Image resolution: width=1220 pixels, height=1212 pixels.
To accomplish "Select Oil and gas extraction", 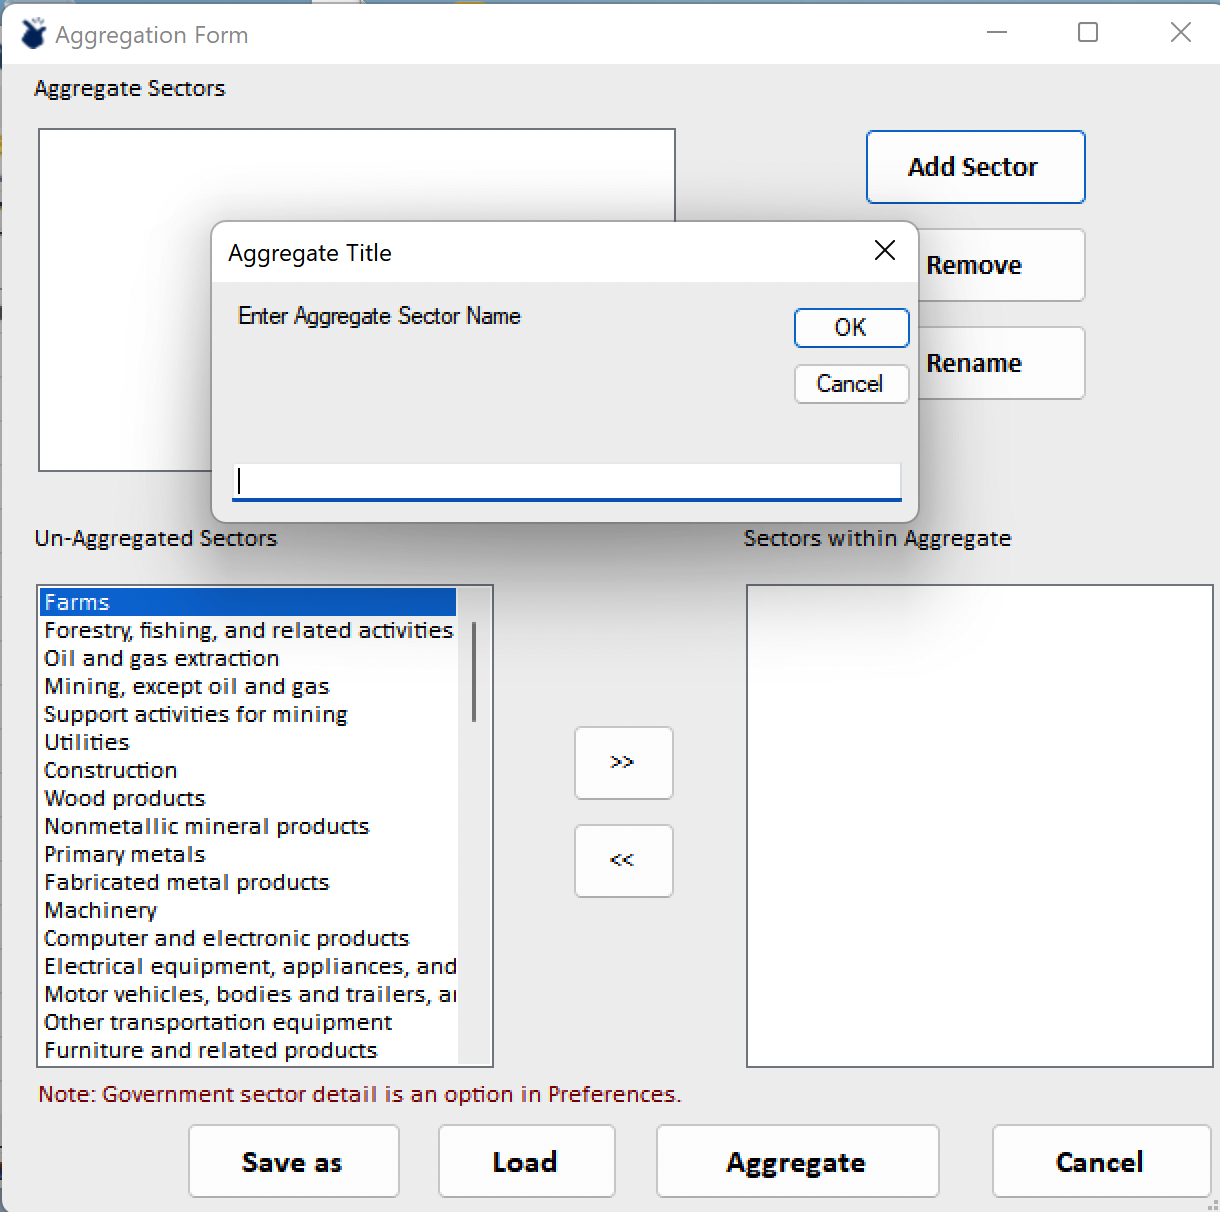I will pyautogui.click(x=162, y=658).
